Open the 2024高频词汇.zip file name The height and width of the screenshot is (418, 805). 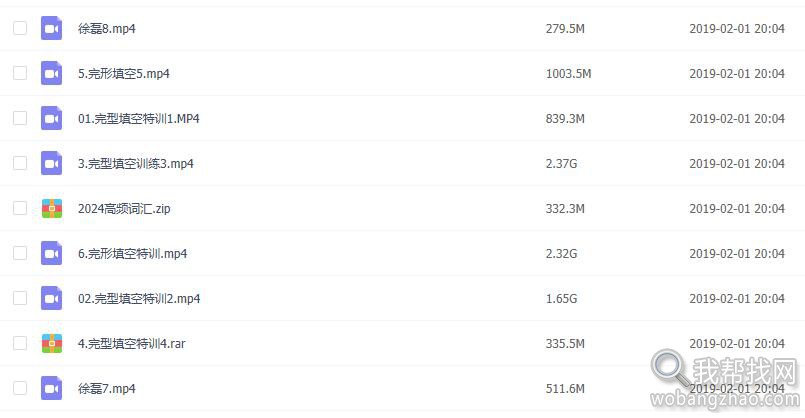pyautogui.click(x=124, y=208)
